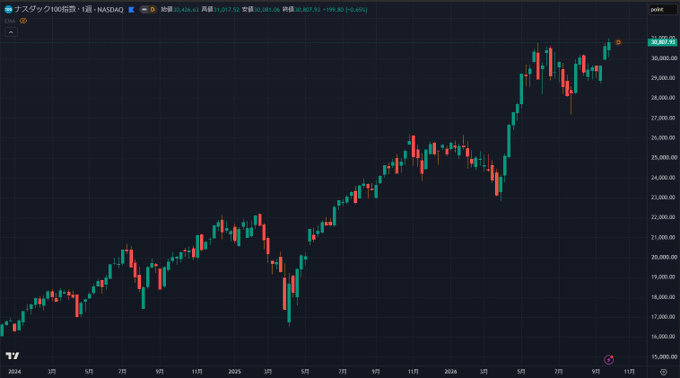680x378 pixels.
Task: Click the blue flag icon beside NASDAQ
Action: (131, 10)
